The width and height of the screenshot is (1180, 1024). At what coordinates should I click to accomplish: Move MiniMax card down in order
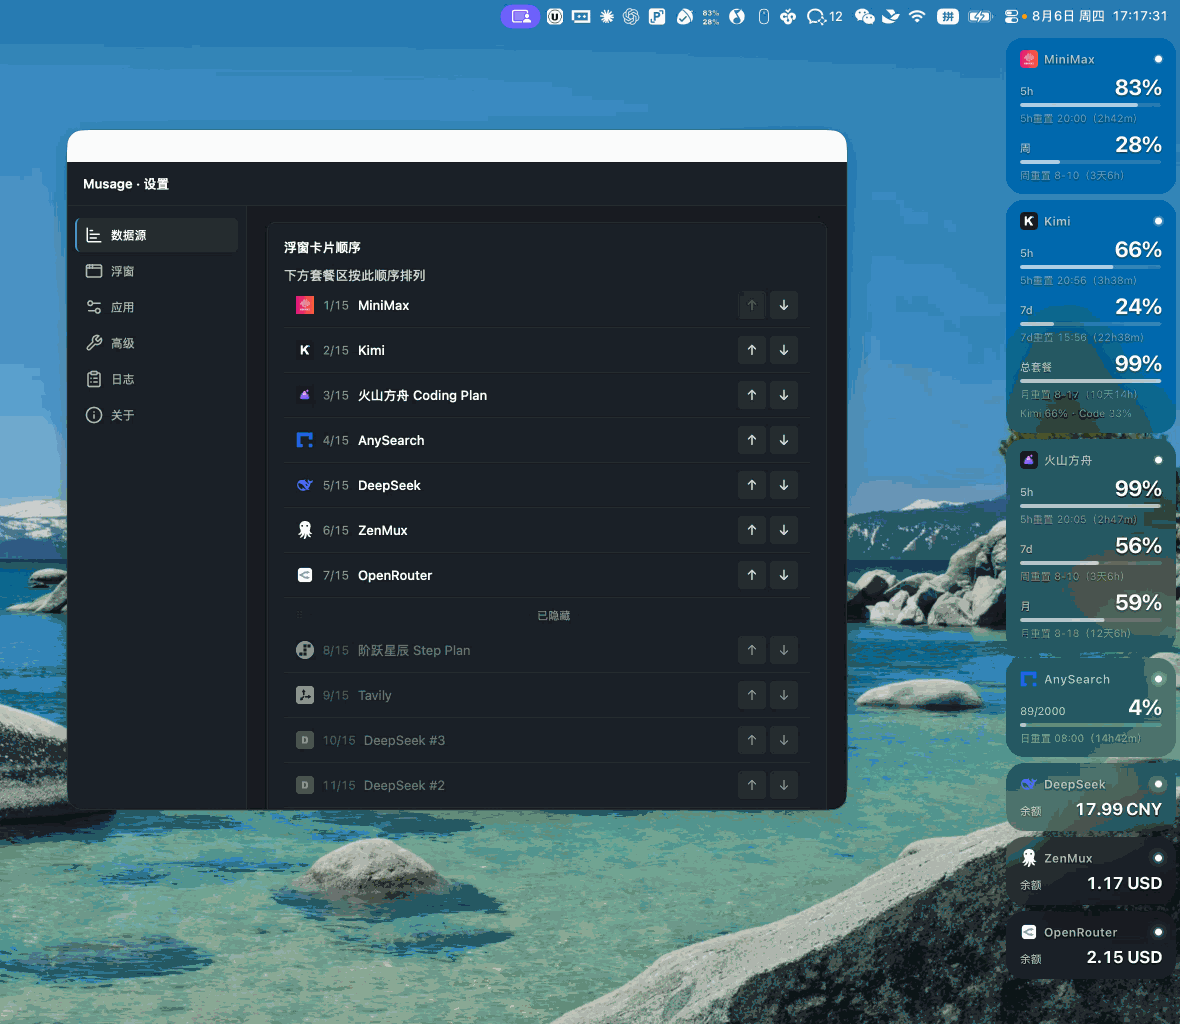pyautogui.click(x=783, y=305)
